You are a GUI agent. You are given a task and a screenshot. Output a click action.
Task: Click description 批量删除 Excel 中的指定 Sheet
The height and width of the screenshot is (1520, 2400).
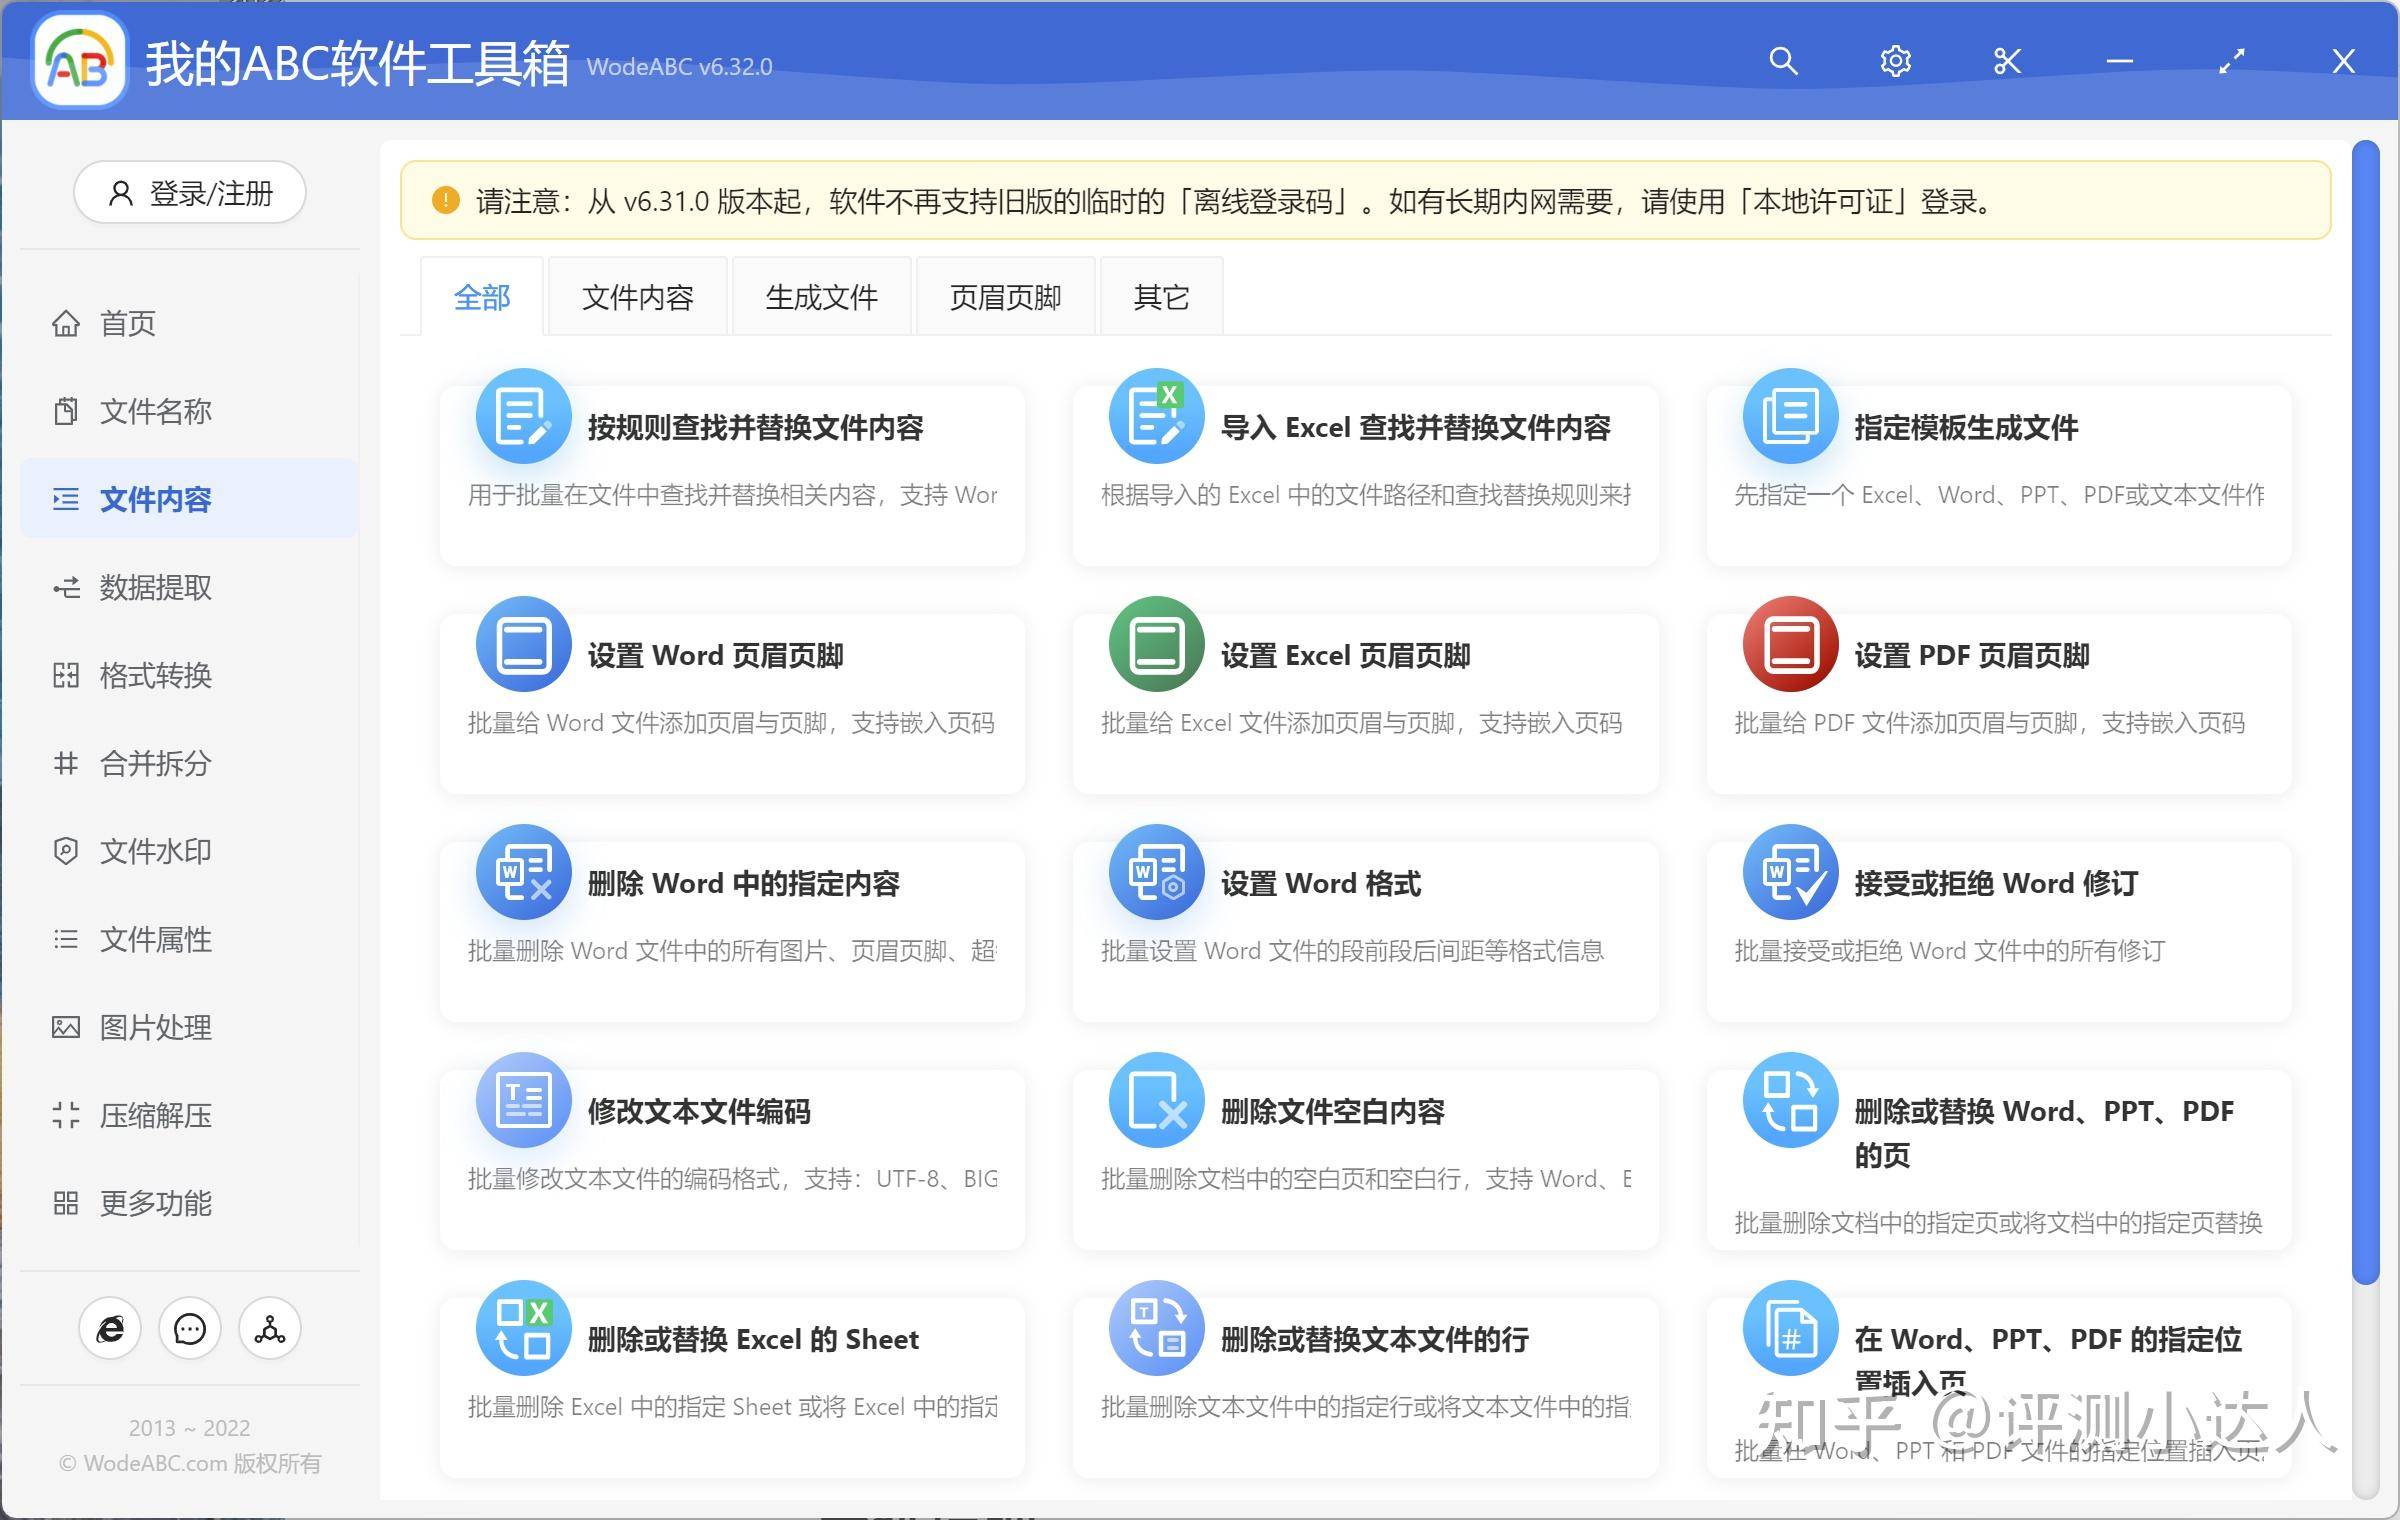coord(733,1407)
